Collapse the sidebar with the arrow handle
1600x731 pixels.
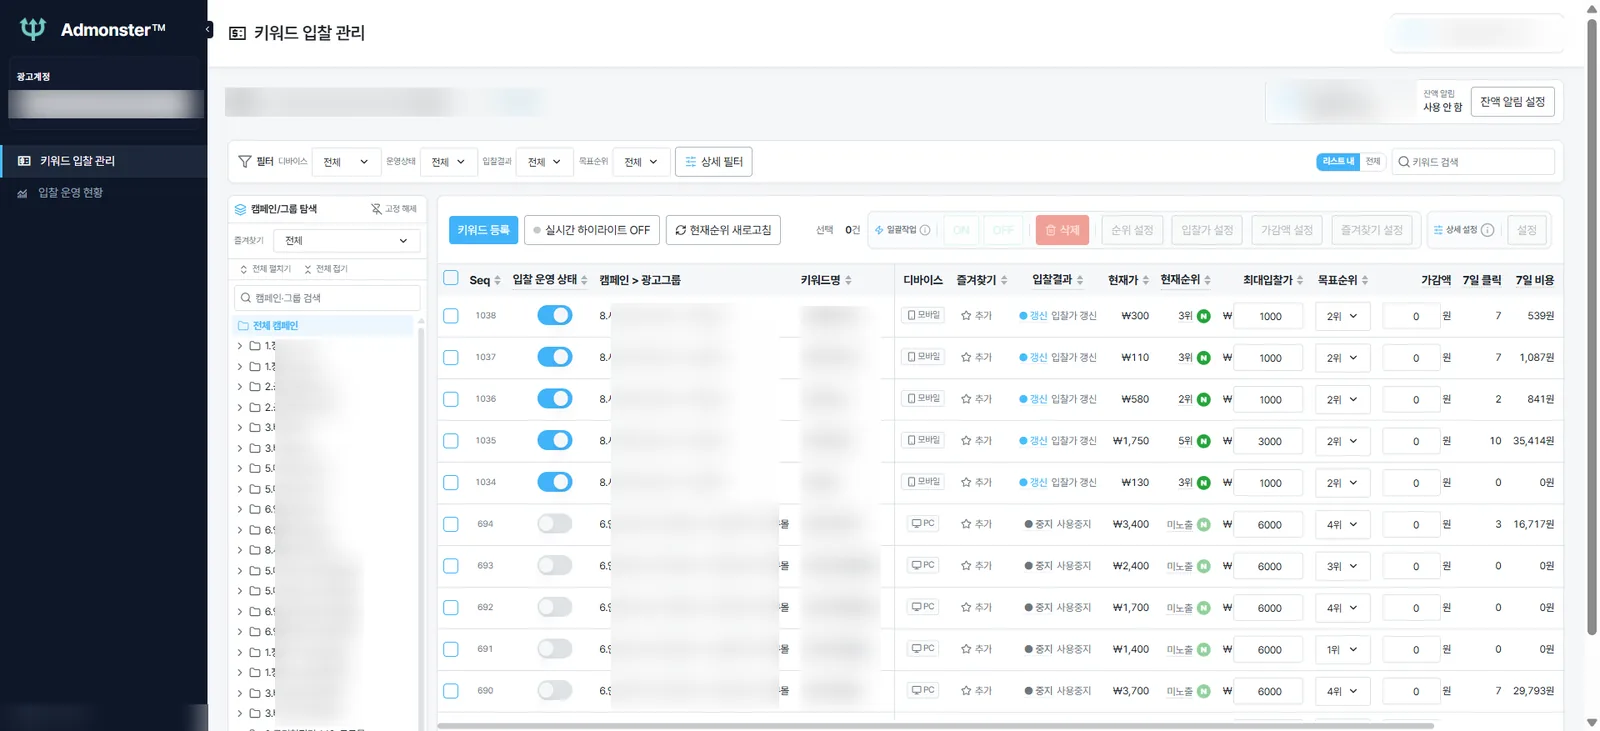tap(208, 29)
